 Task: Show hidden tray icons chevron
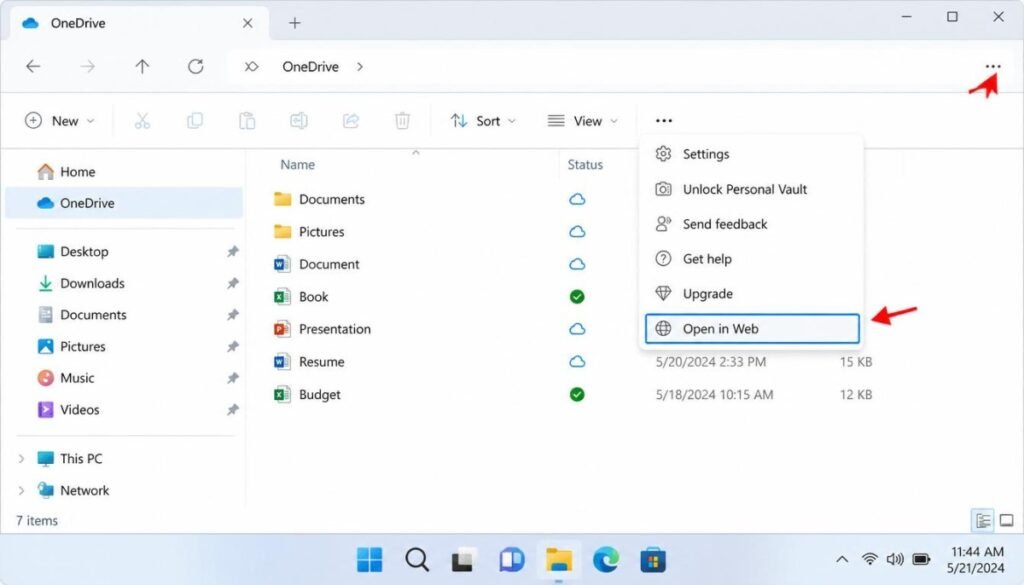coord(842,560)
